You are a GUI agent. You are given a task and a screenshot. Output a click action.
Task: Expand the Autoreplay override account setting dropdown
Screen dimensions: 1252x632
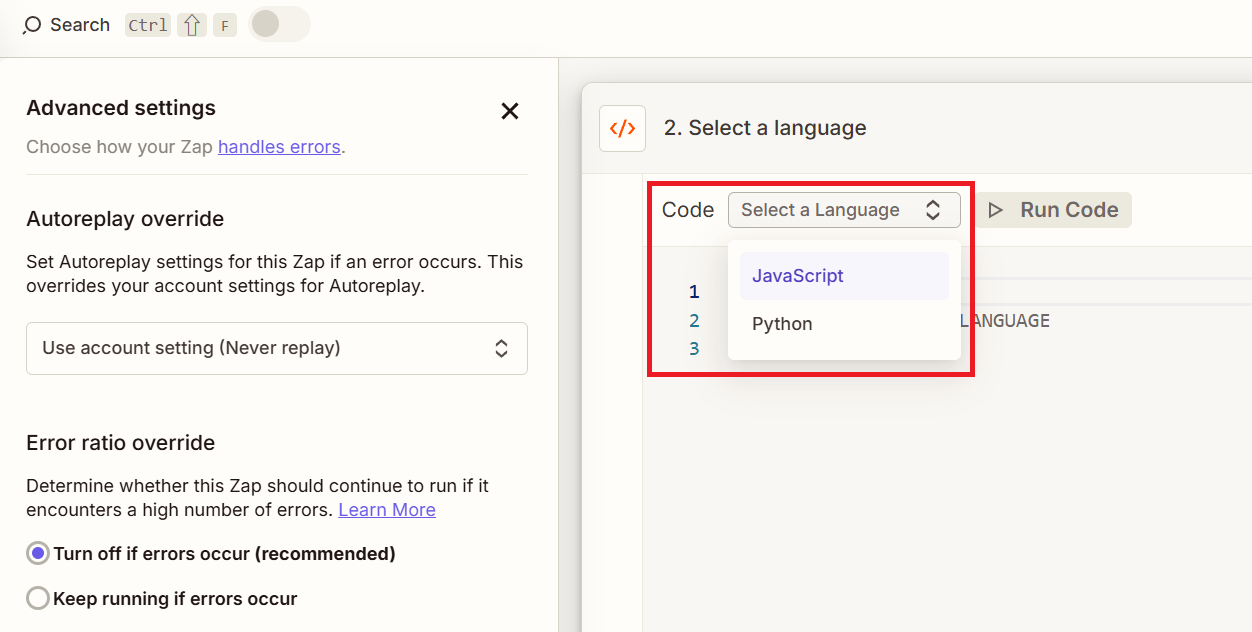pyautogui.click(x=276, y=348)
